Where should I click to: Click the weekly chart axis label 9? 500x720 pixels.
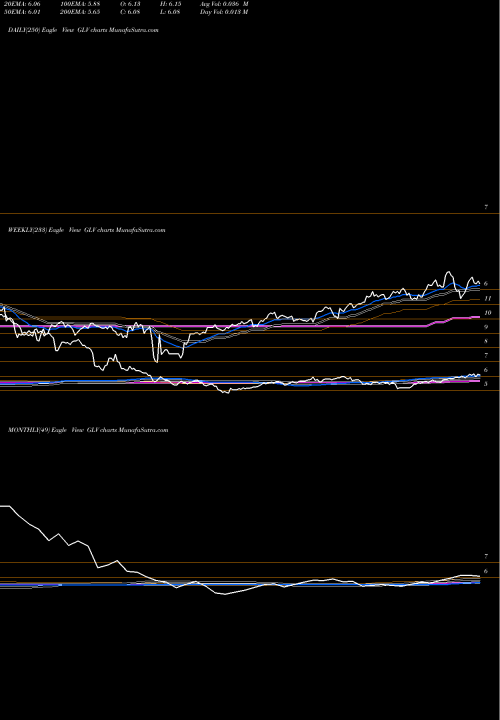486,327
